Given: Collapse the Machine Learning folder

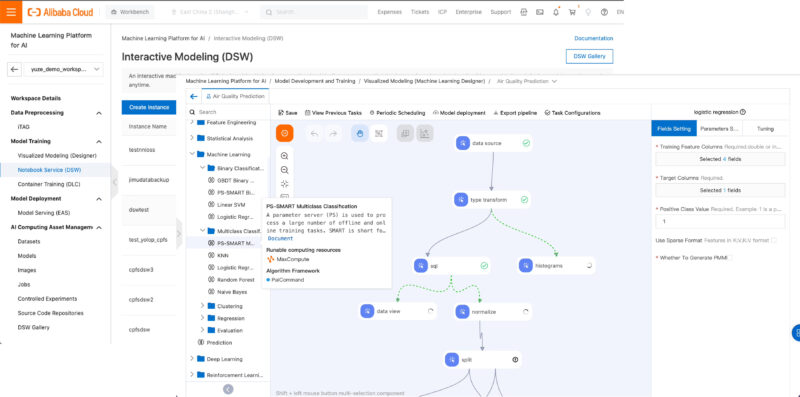Looking at the screenshot, I should tap(192, 154).
